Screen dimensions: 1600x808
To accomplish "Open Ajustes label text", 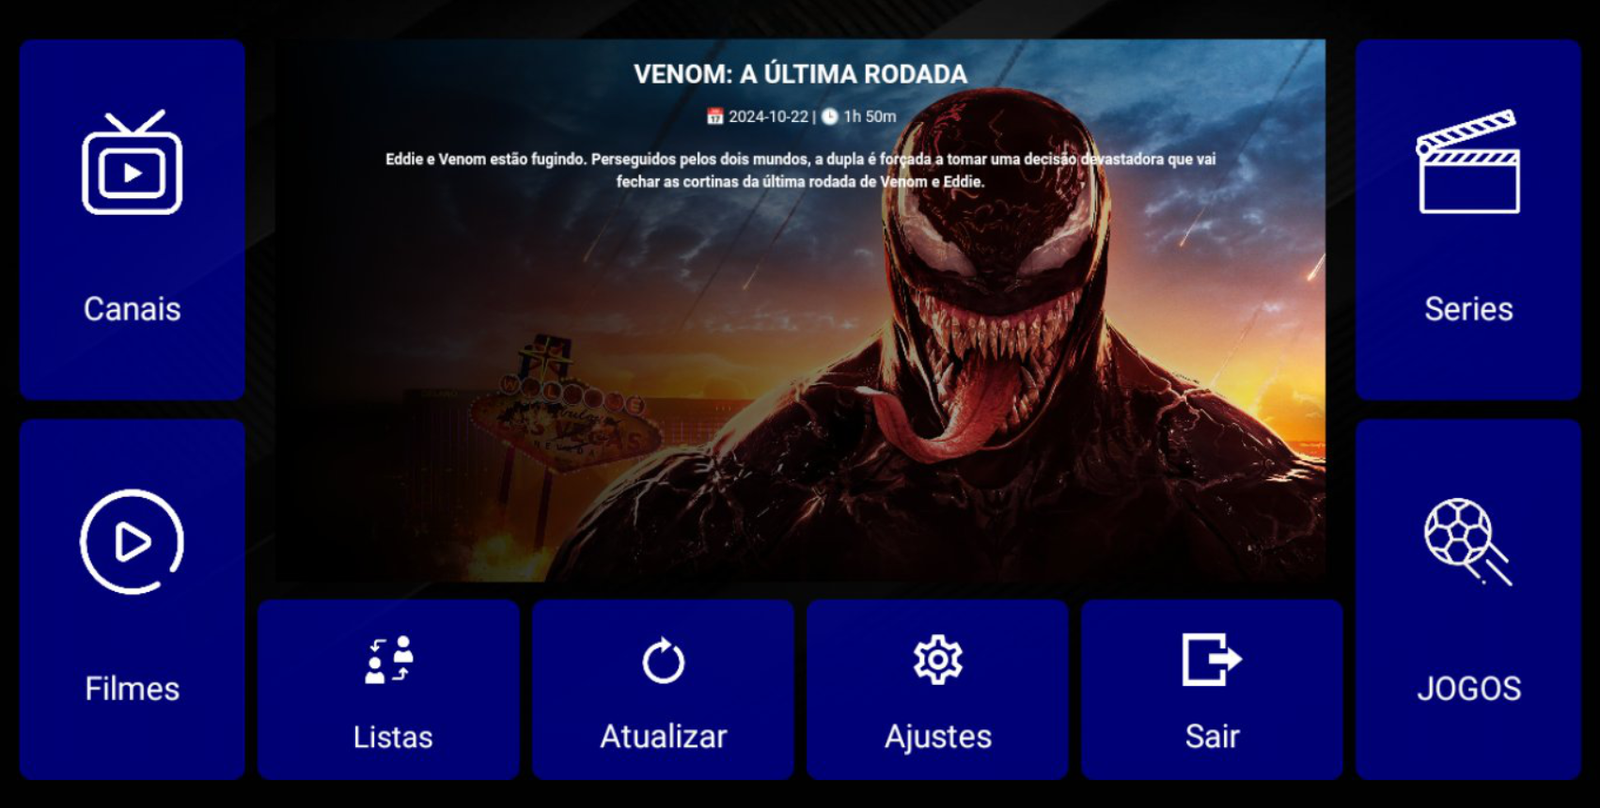I will 938,737.
